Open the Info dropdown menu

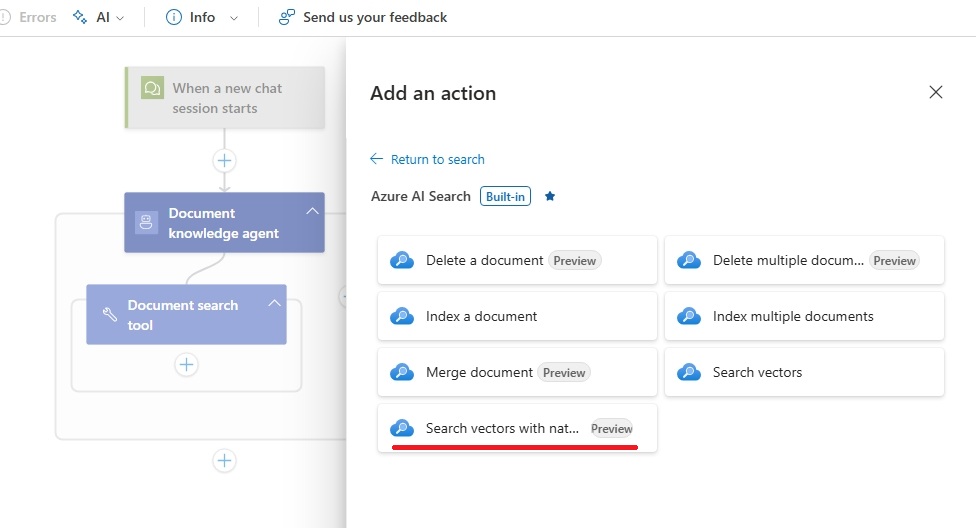coord(202,17)
